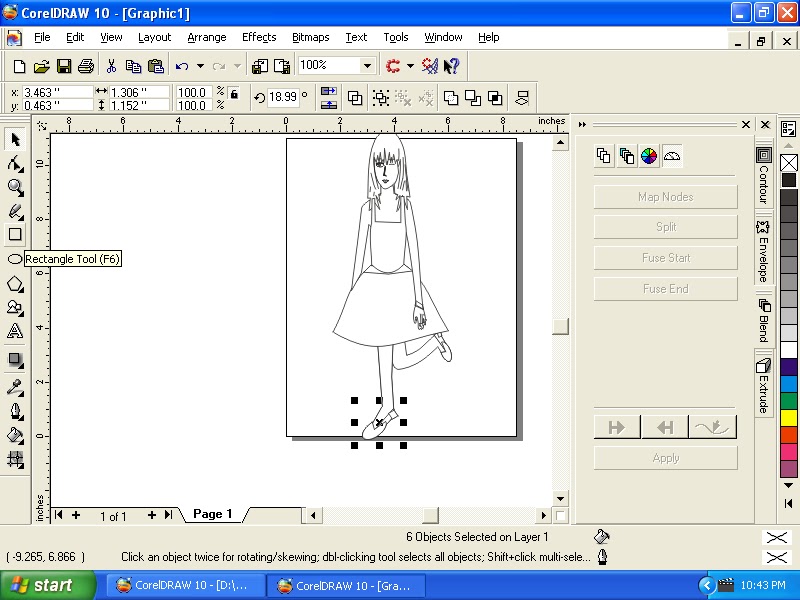Viewport: 800px width, 600px height.
Task: Select the Eyedropper tool
Action: click(15, 387)
